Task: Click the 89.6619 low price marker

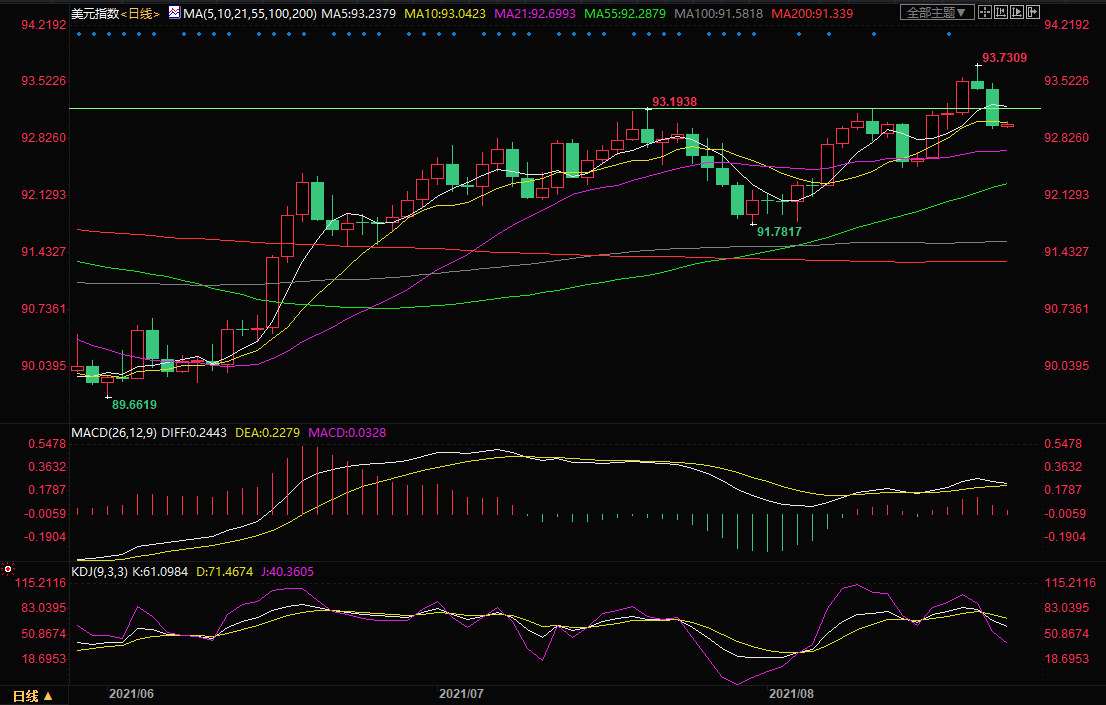Action: 133,405
